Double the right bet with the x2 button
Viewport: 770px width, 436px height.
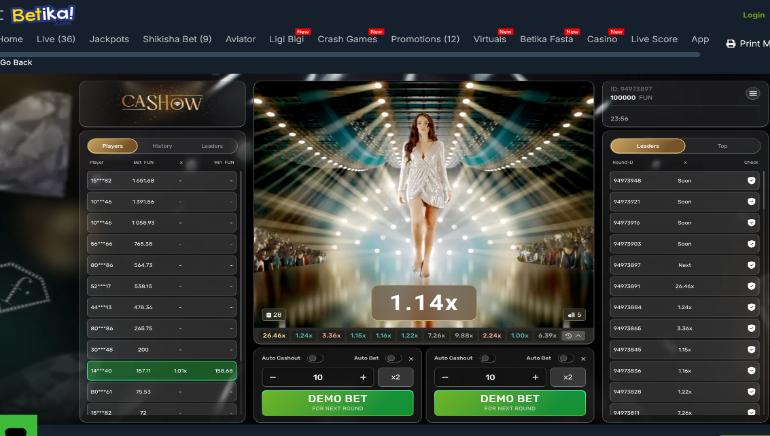pos(568,377)
